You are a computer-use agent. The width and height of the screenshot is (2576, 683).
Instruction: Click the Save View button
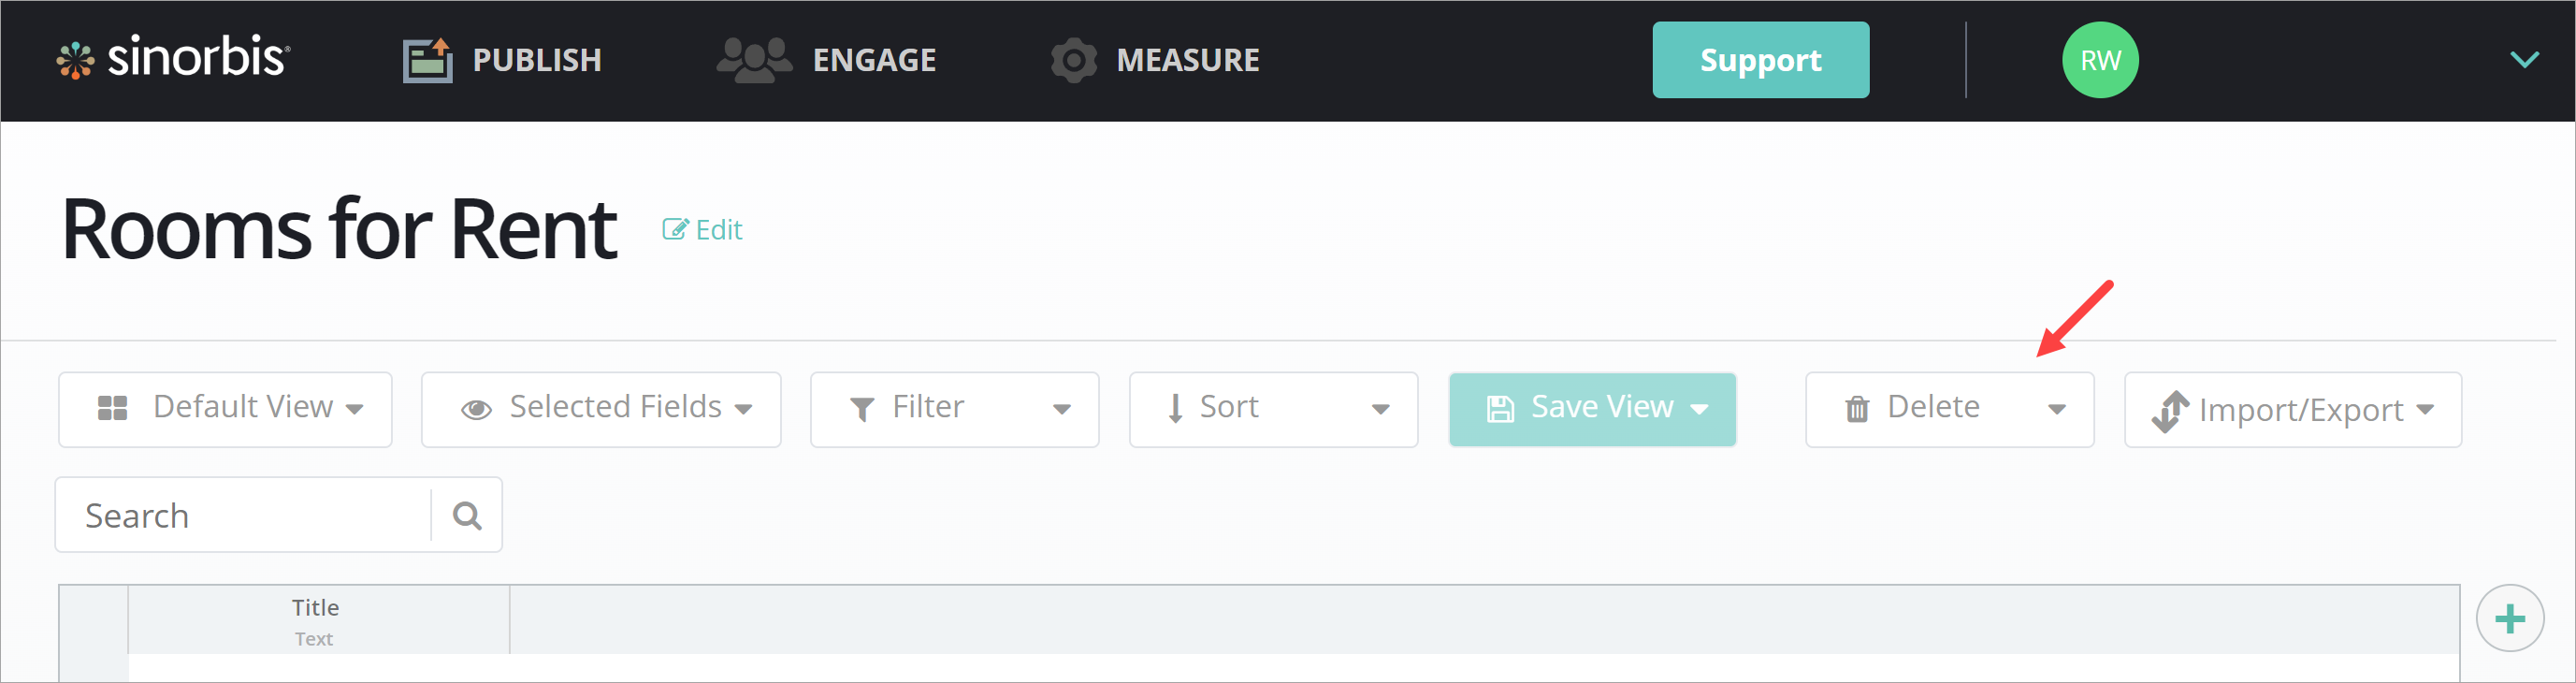coord(1591,409)
